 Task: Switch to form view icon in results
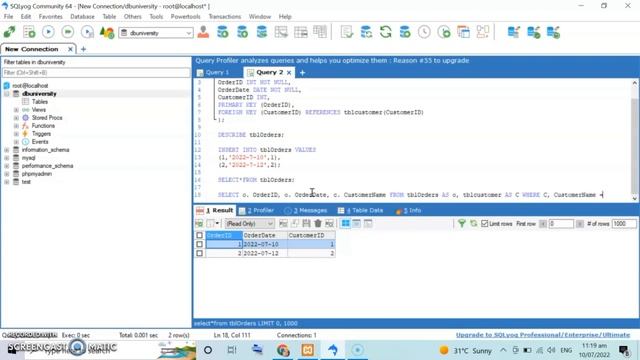tap(356, 223)
